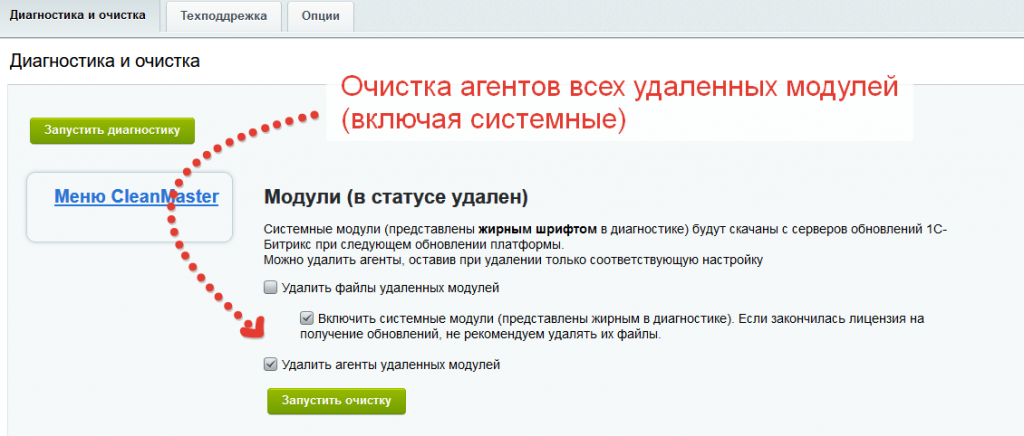Select the Диагностика и очистка tab
The width and height of the screenshot is (1024, 436).
pos(78,17)
